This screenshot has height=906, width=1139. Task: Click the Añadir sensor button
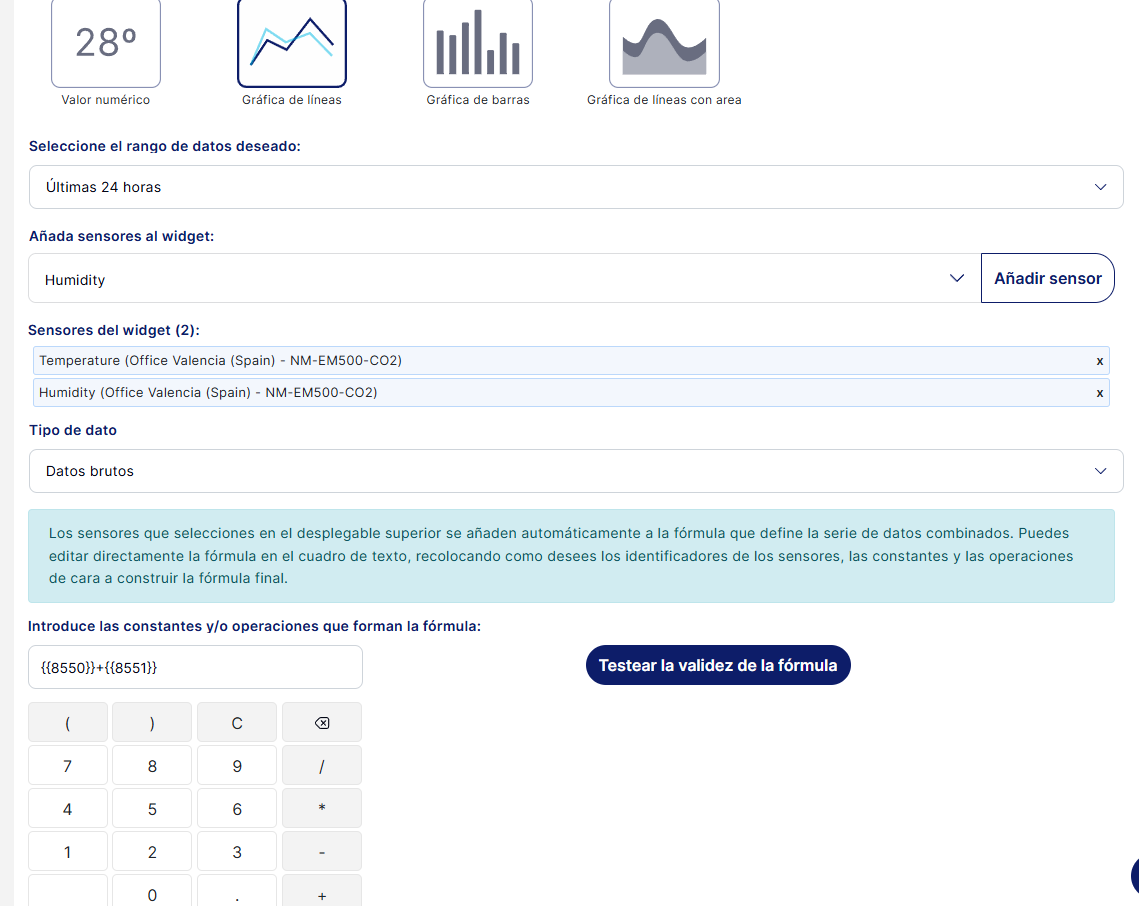point(1047,279)
